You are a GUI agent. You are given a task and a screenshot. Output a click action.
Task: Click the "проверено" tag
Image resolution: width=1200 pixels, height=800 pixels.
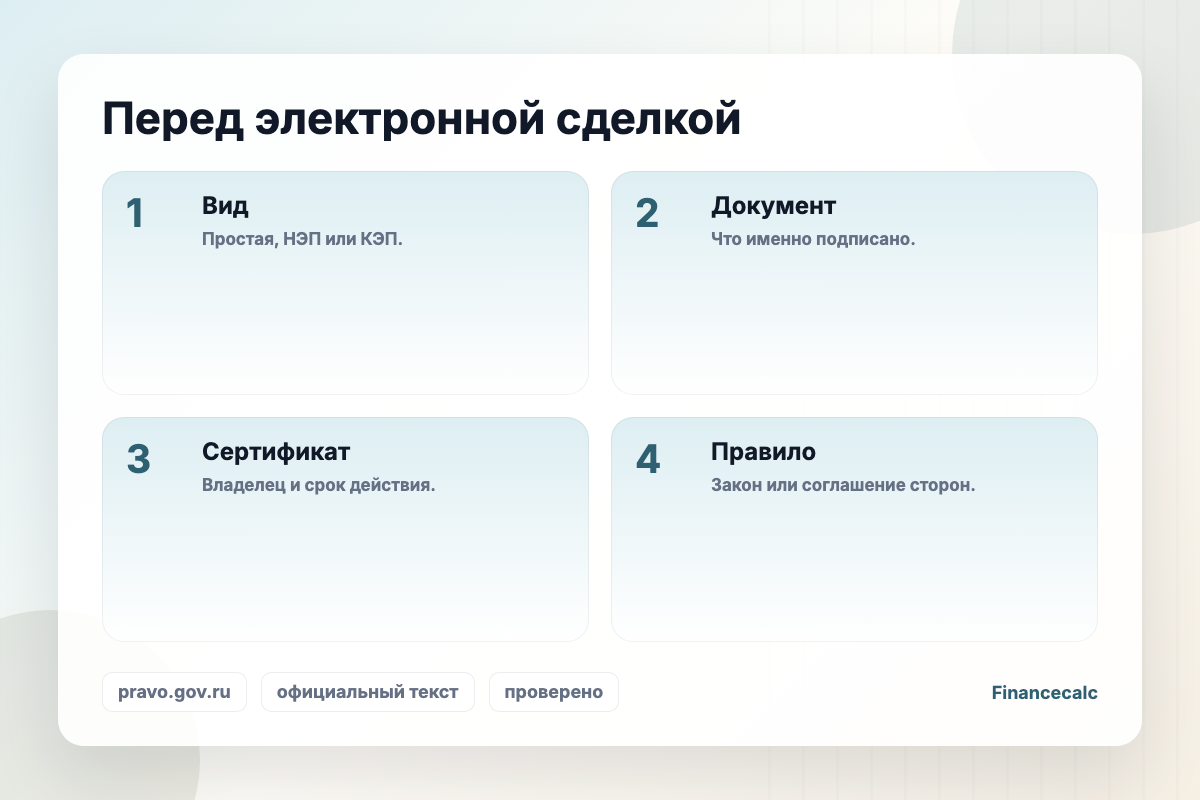pyautogui.click(x=554, y=692)
